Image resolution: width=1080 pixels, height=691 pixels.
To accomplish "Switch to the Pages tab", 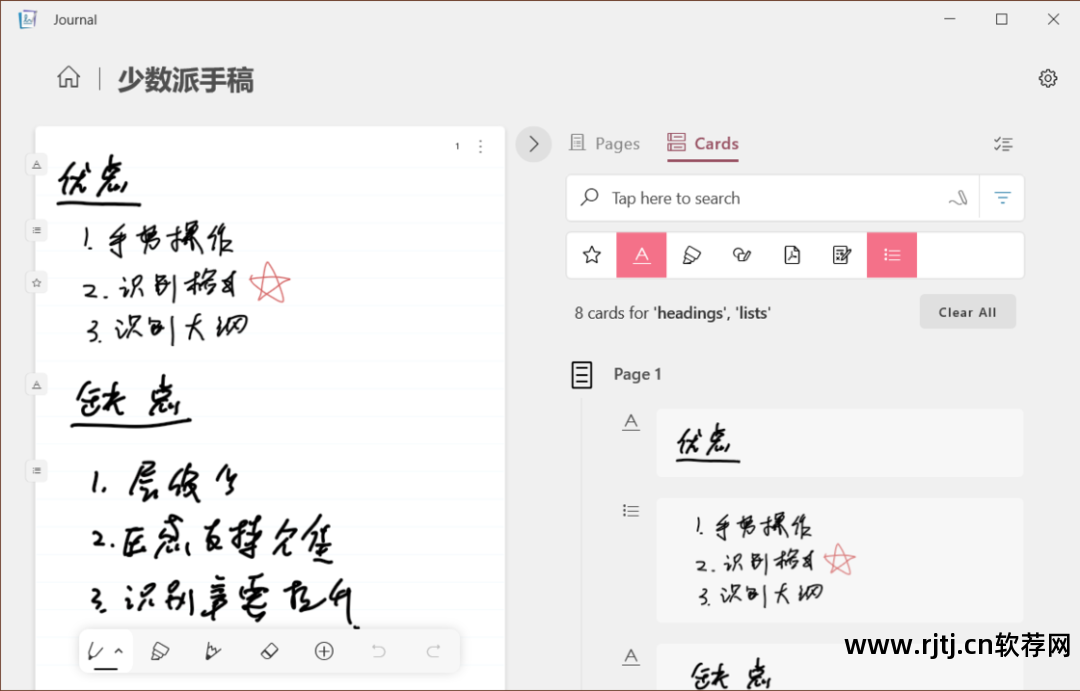I will click(x=605, y=143).
